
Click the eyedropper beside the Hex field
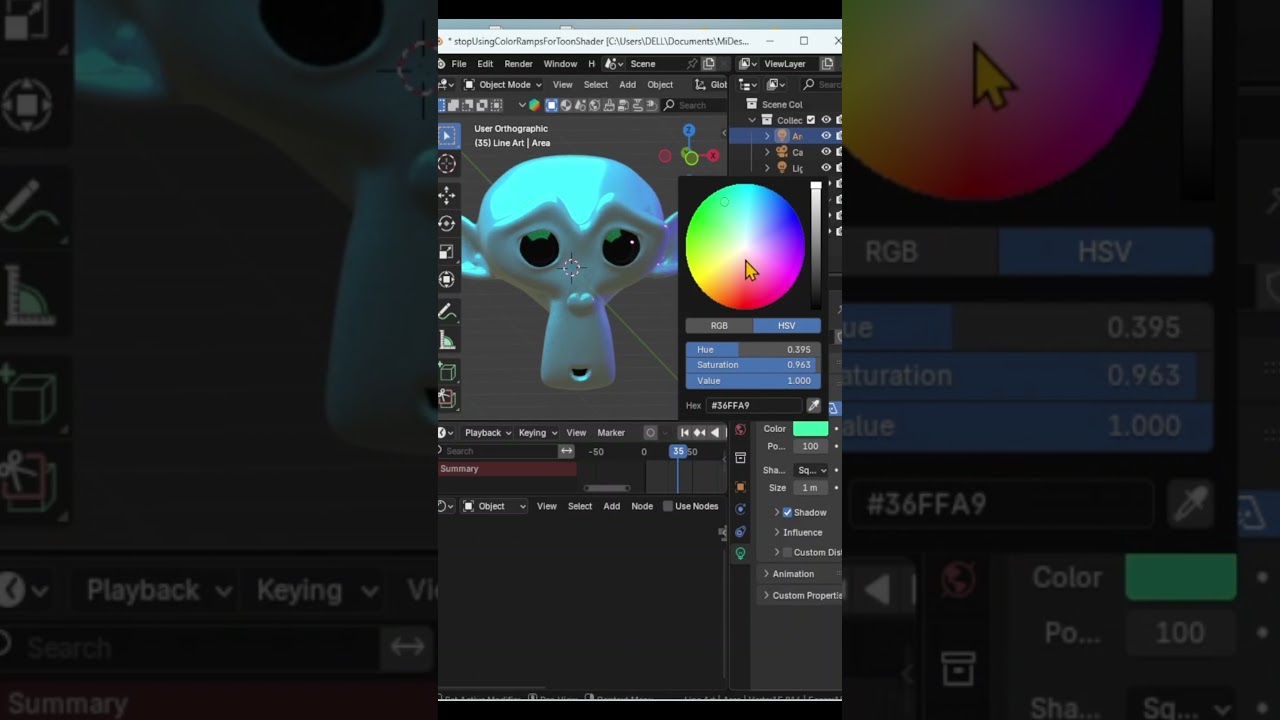pyautogui.click(x=813, y=405)
